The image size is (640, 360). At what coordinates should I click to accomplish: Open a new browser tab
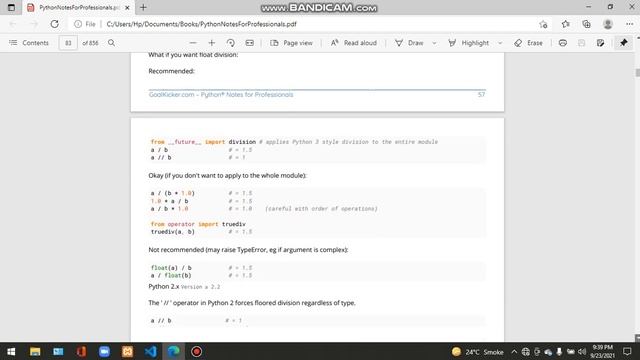[143, 7]
